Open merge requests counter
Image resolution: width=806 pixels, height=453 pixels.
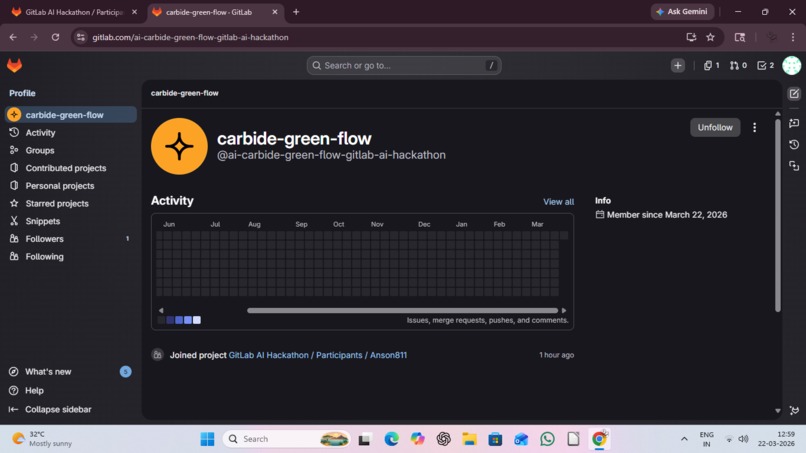point(738,65)
